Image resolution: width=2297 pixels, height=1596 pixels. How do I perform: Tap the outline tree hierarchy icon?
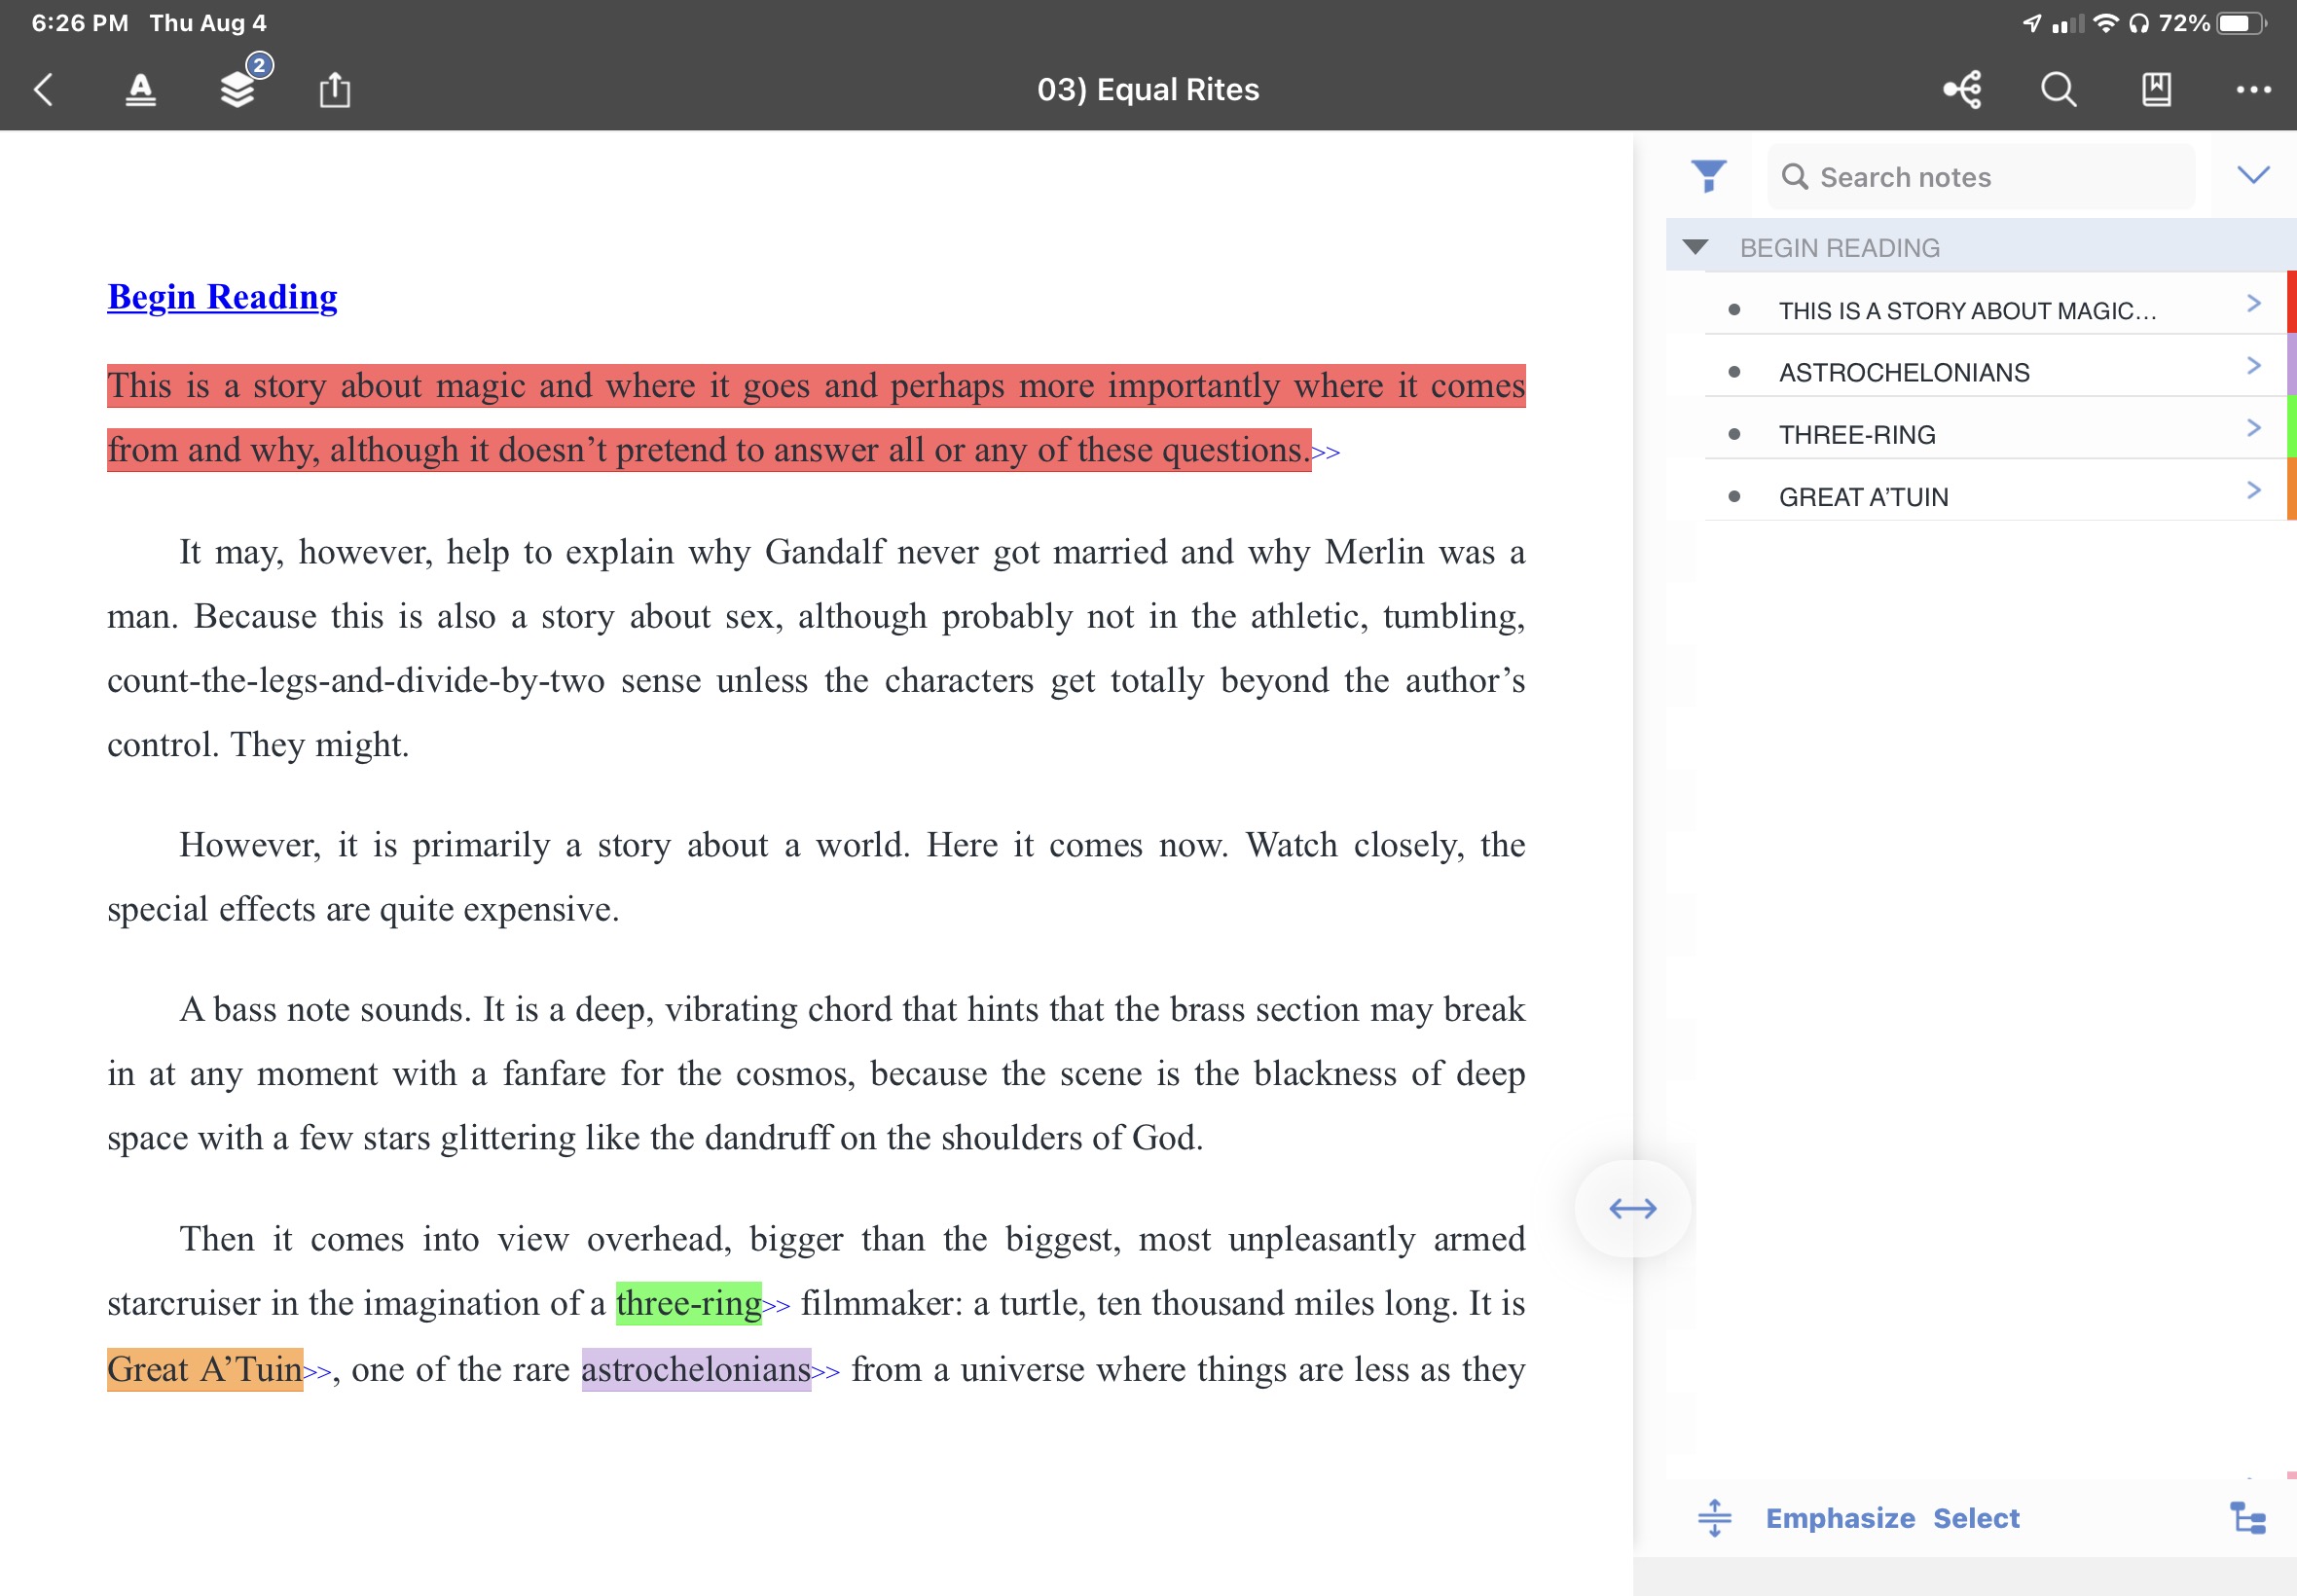point(2249,1518)
